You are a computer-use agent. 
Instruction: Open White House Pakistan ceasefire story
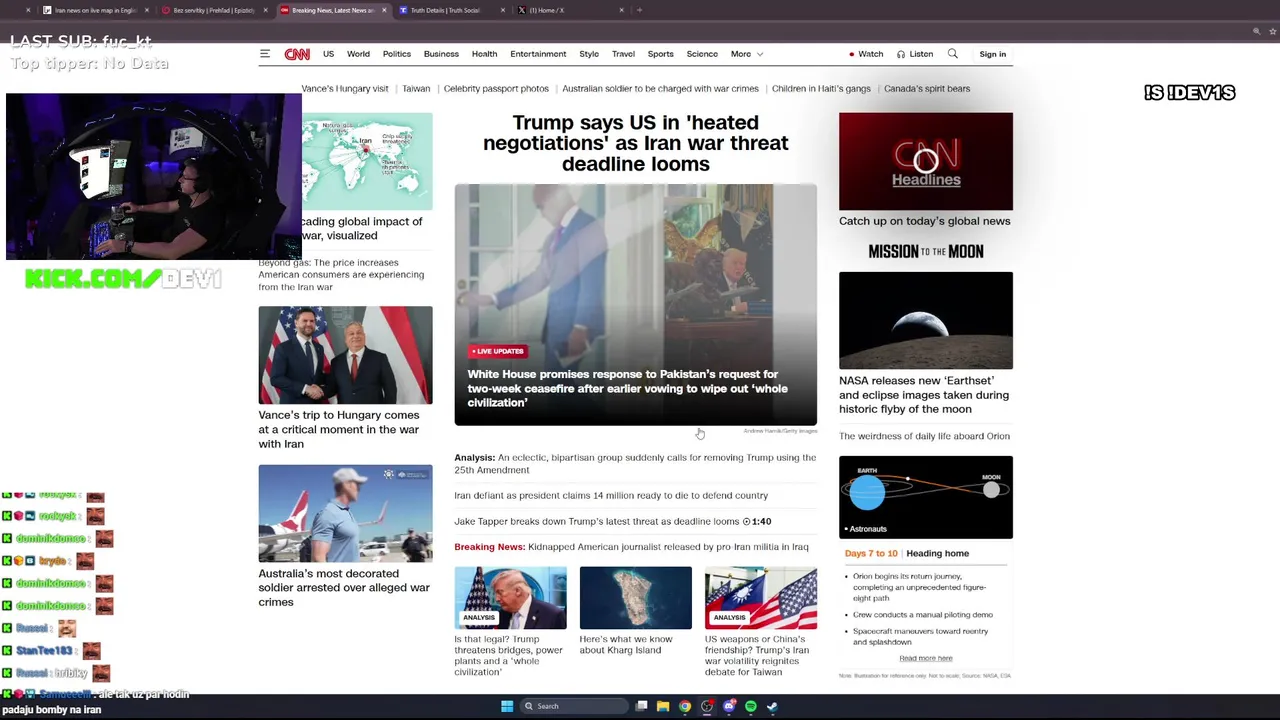coord(627,388)
